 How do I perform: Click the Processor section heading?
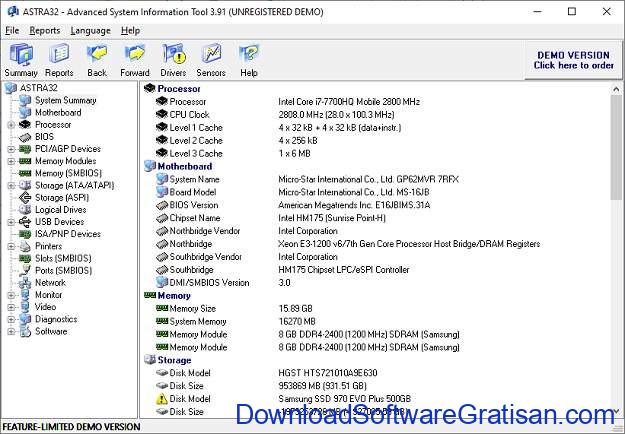coord(179,89)
